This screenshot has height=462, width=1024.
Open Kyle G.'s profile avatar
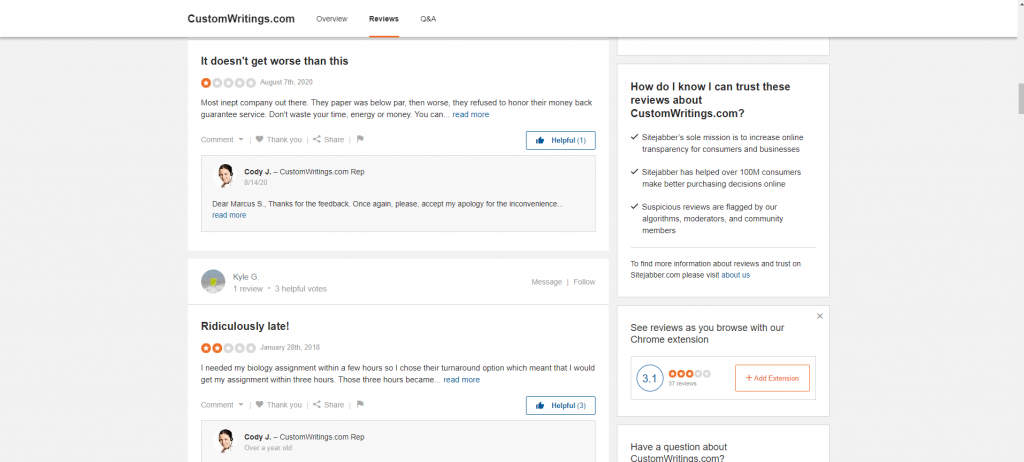(x=213, y=282)
